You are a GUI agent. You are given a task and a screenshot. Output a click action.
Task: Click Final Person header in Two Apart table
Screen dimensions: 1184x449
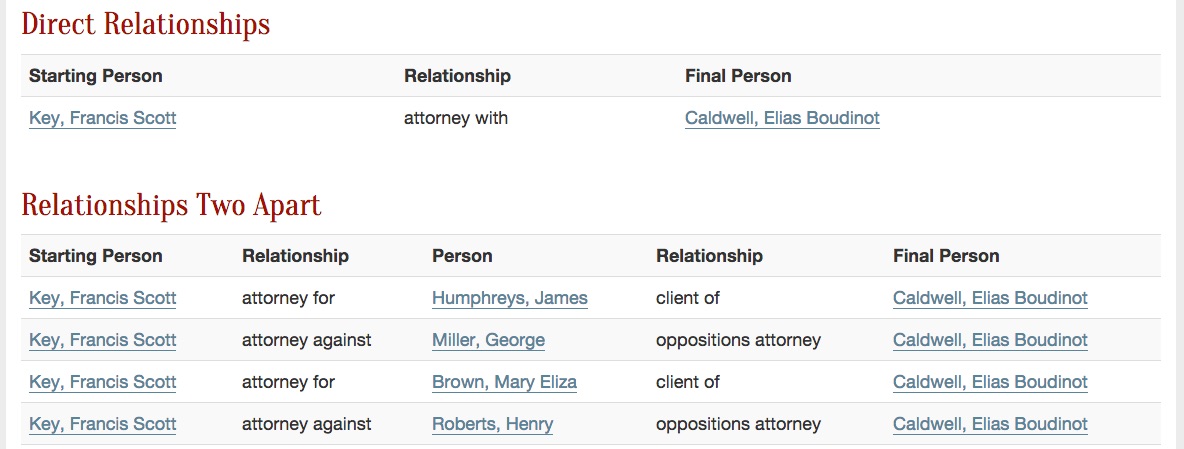[x=946, y=256]
